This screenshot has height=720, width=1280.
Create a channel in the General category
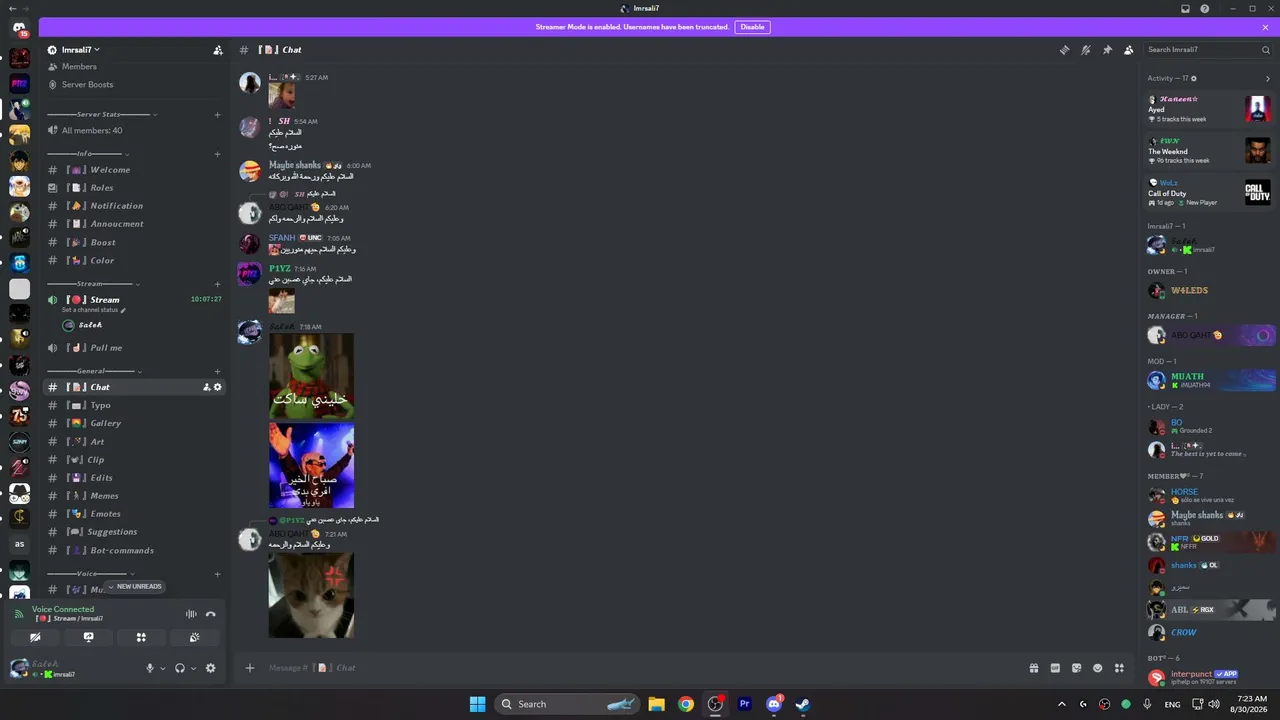217,371
